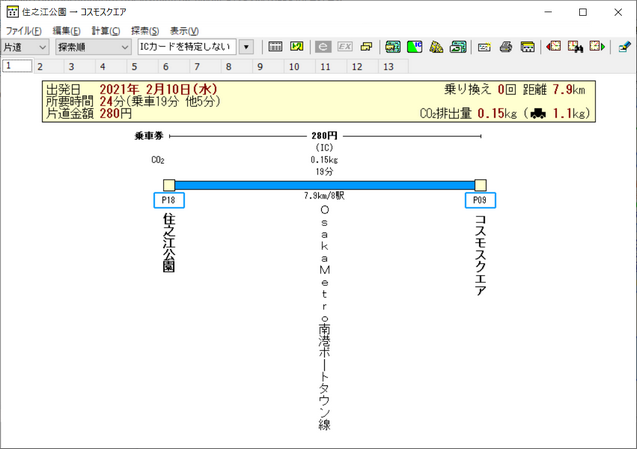This screenshot has height=449, width=637.
Task: Select route tab 2
Action: pos(48,66)
